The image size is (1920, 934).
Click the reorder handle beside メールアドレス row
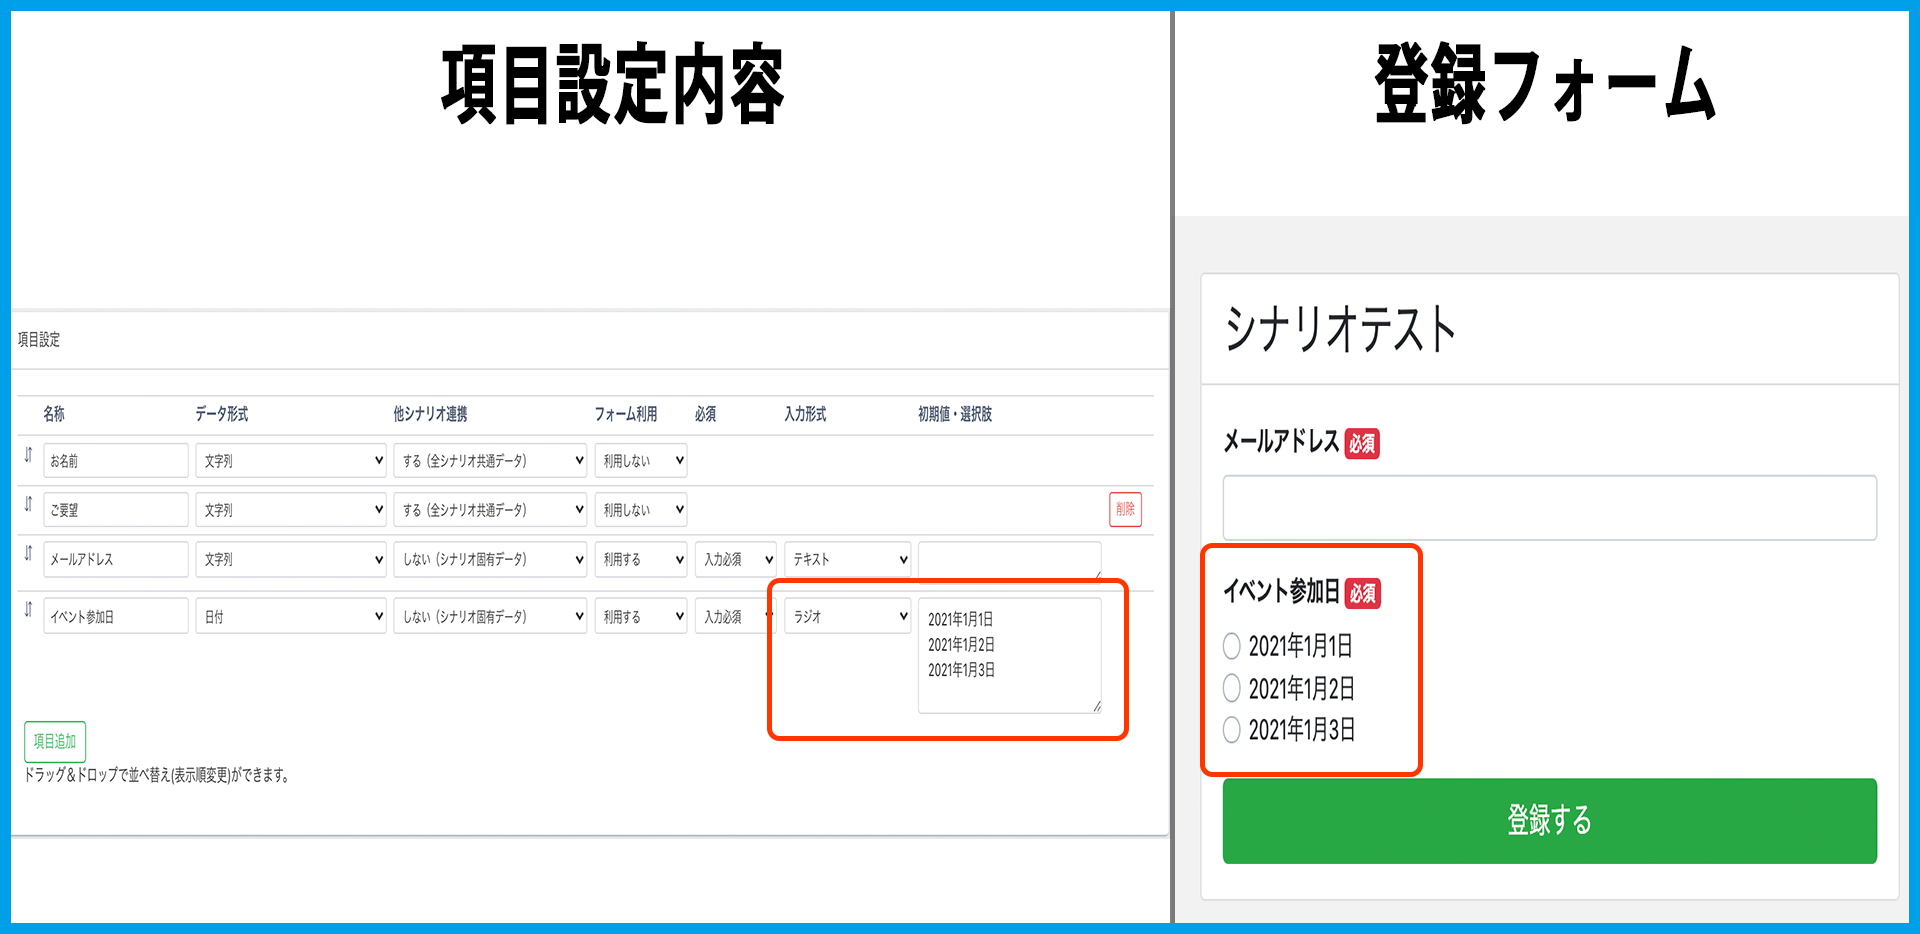(28, 554)
